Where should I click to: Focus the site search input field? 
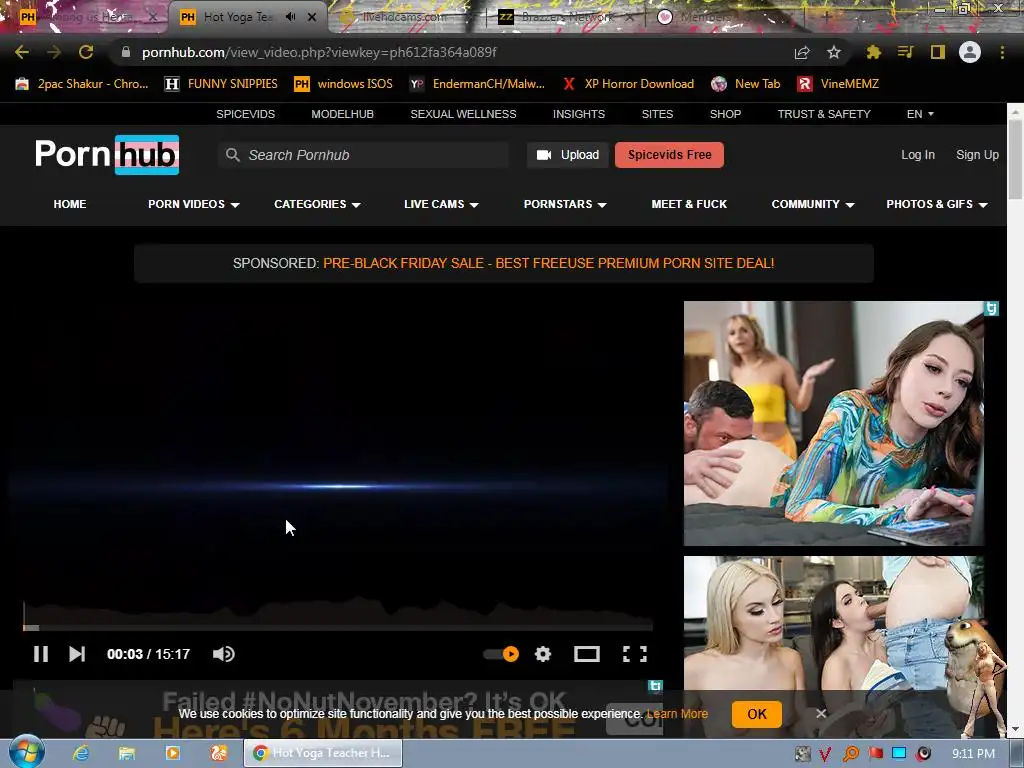point(364,155)
